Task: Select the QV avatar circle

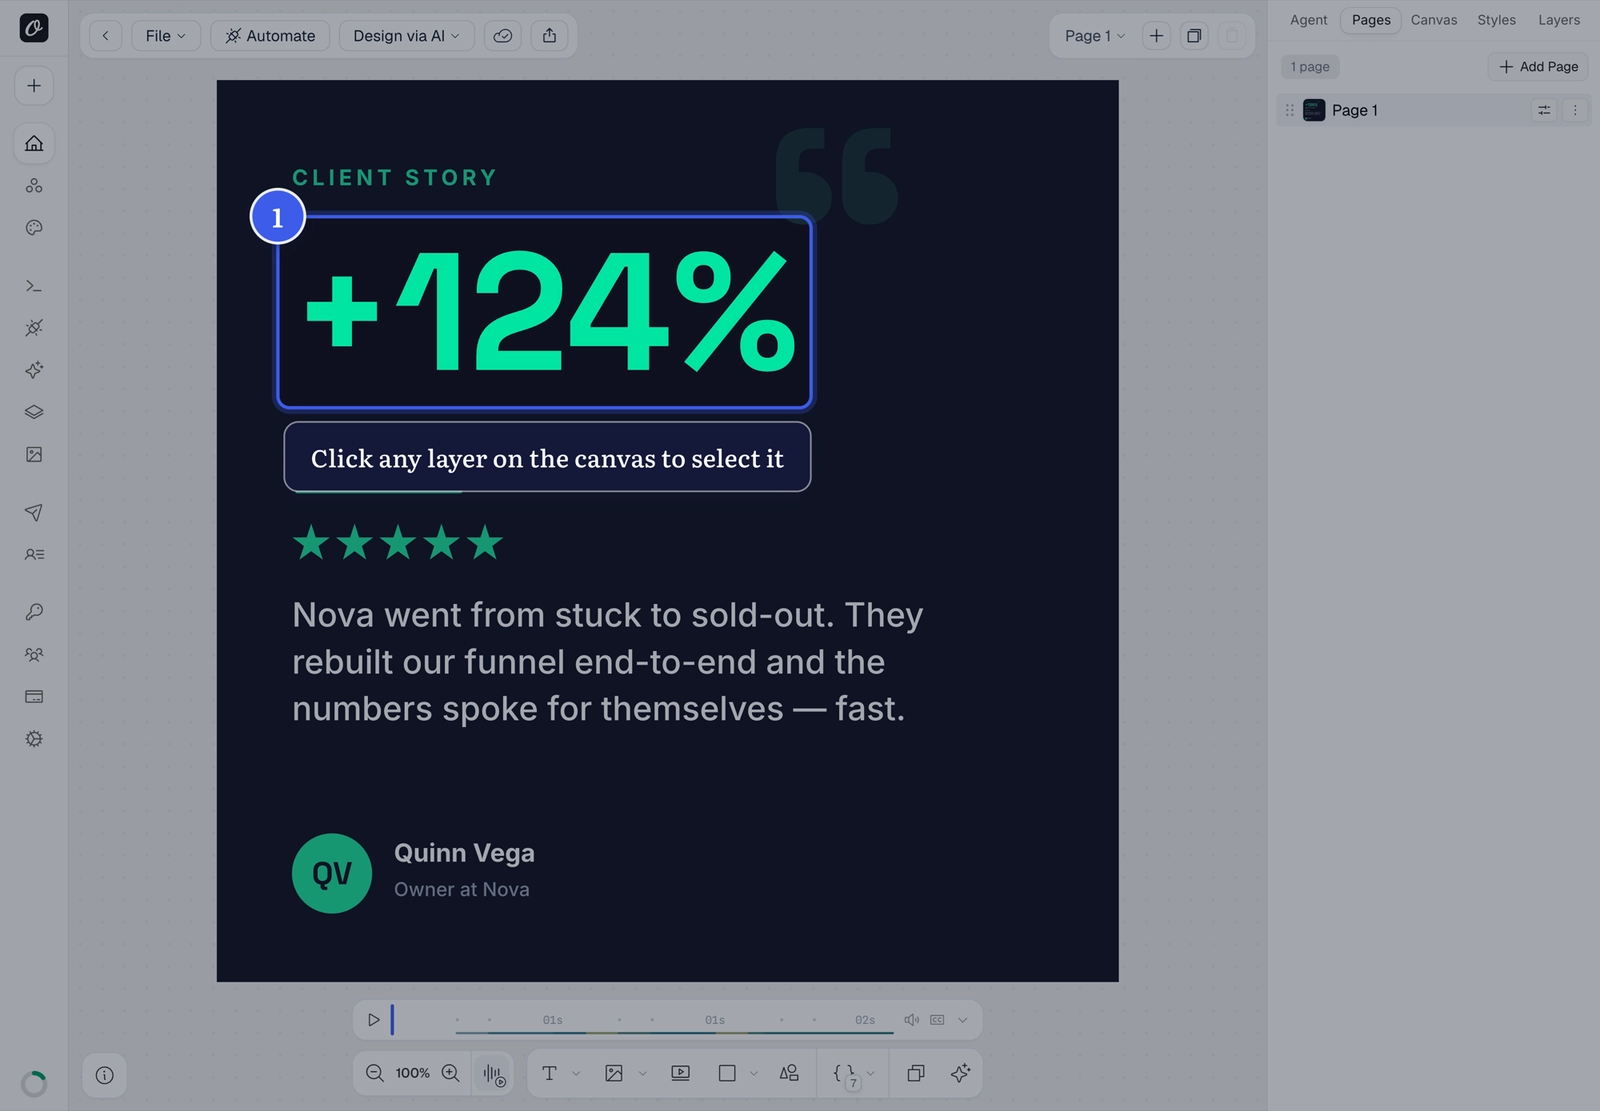Action: [x=332, y=874]
